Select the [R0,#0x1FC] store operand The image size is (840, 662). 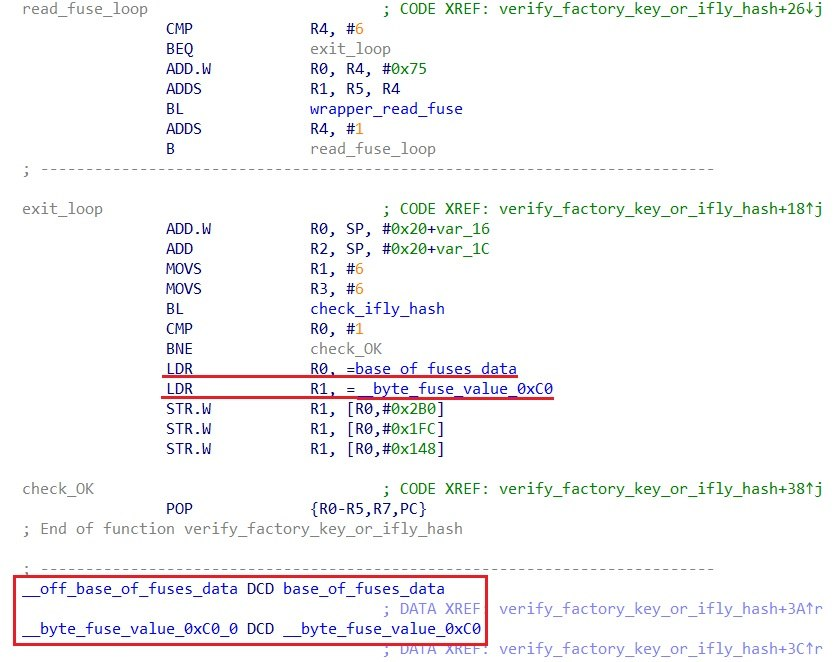(395, 429)
